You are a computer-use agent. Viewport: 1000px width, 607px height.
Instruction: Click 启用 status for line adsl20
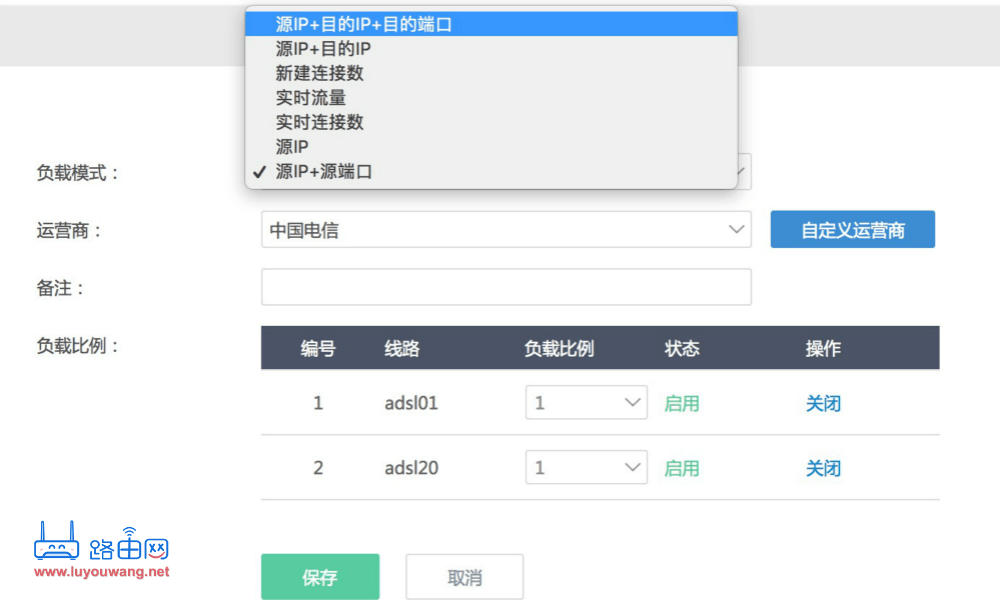click(681, 467)
